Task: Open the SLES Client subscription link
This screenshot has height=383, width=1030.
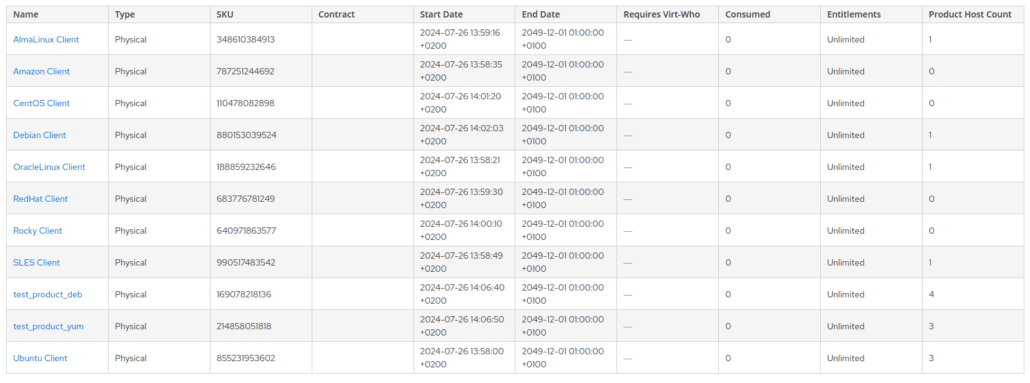Action: 36,262
